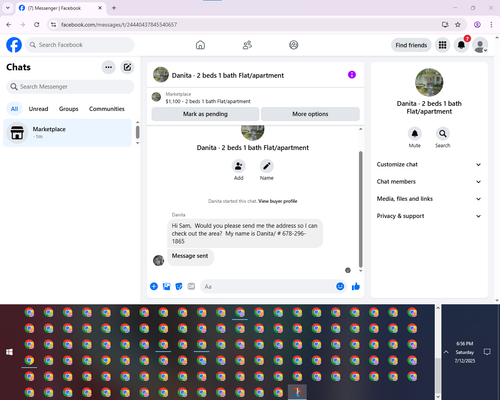Viewport: 500px width, 400px height.
Task: Select the Unread chats filter
Action: (38, 109)
